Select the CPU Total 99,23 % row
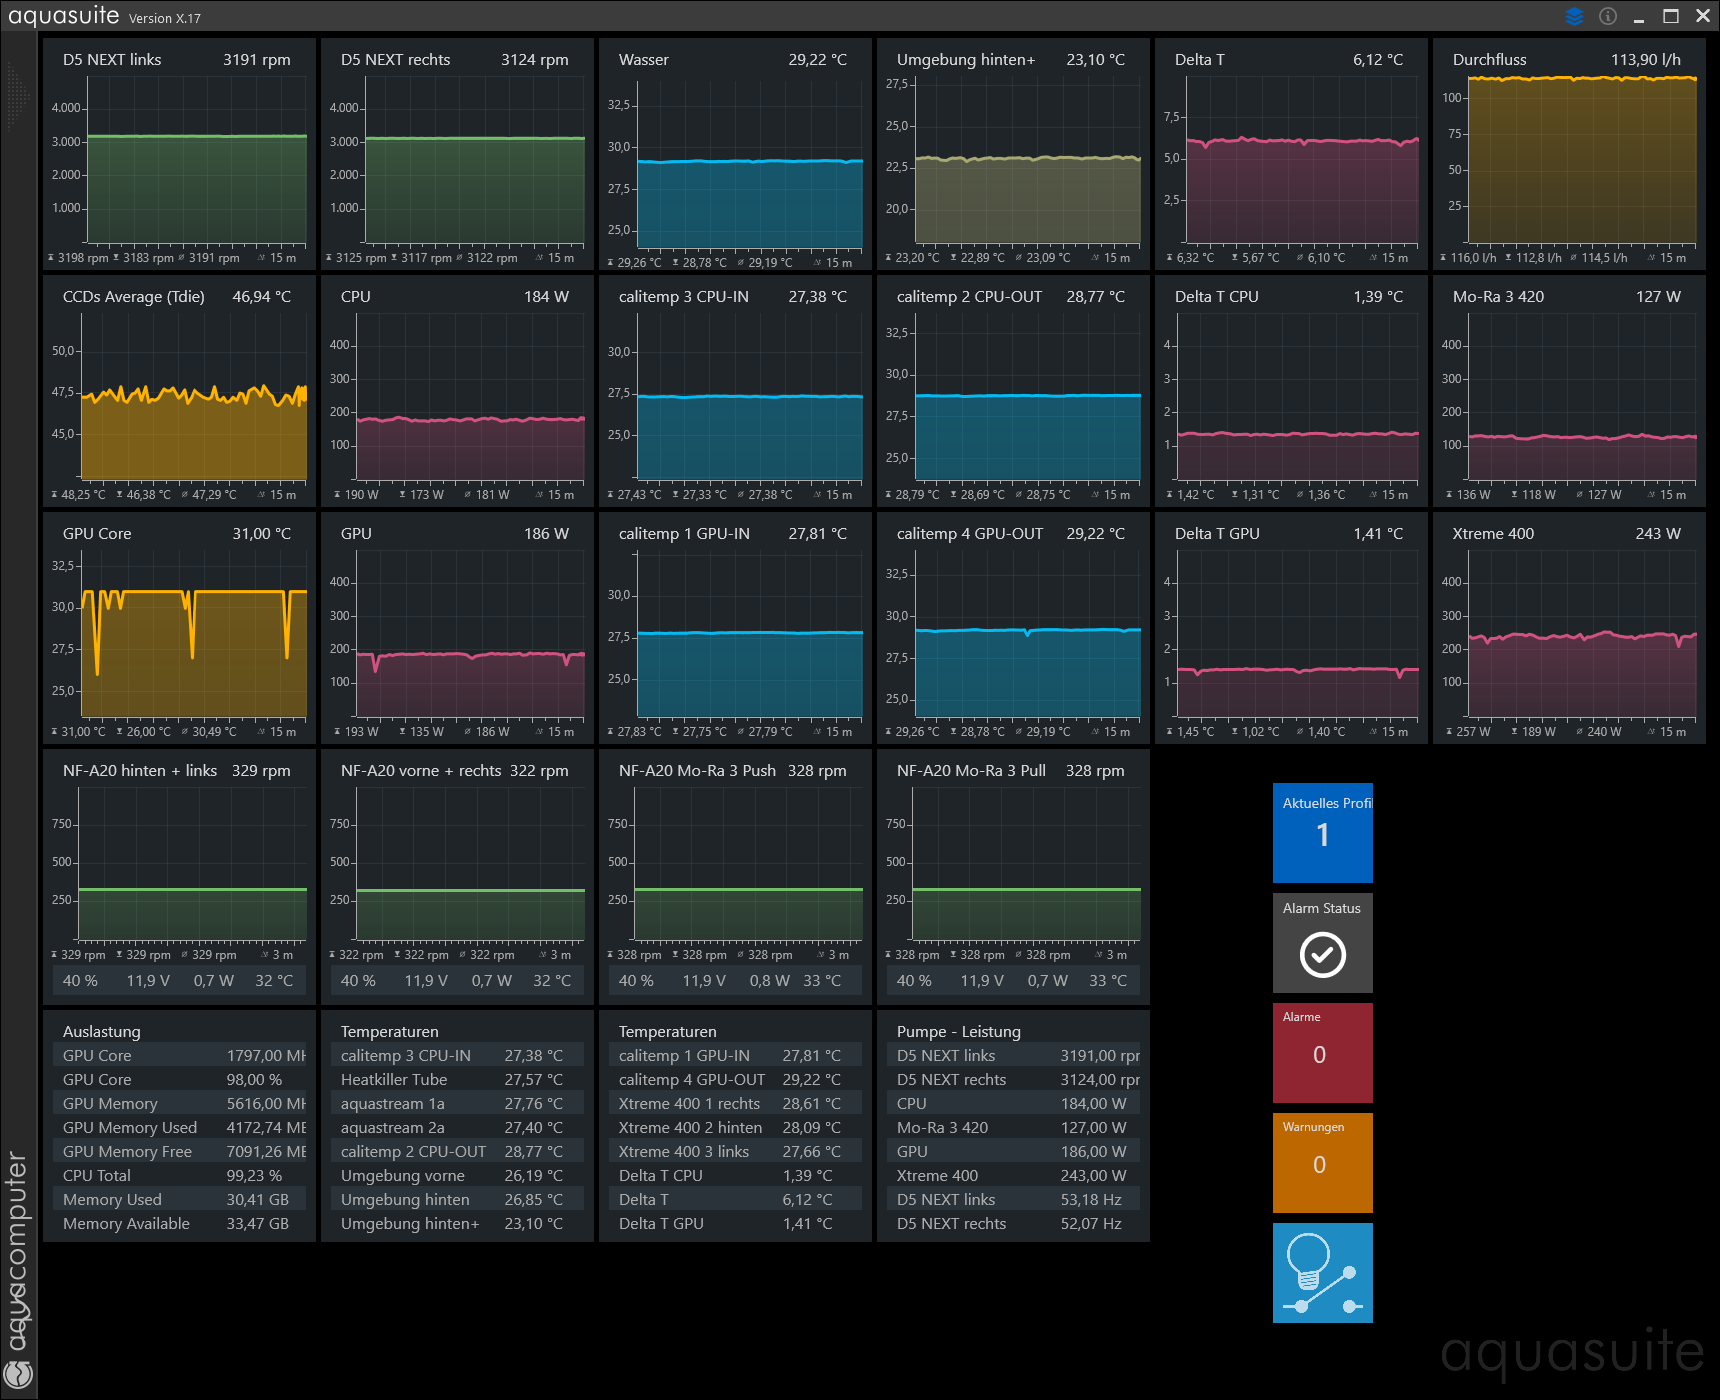Image resolution: width=1720 pixels, height=1400 pixels. (x=179, y=1175)
